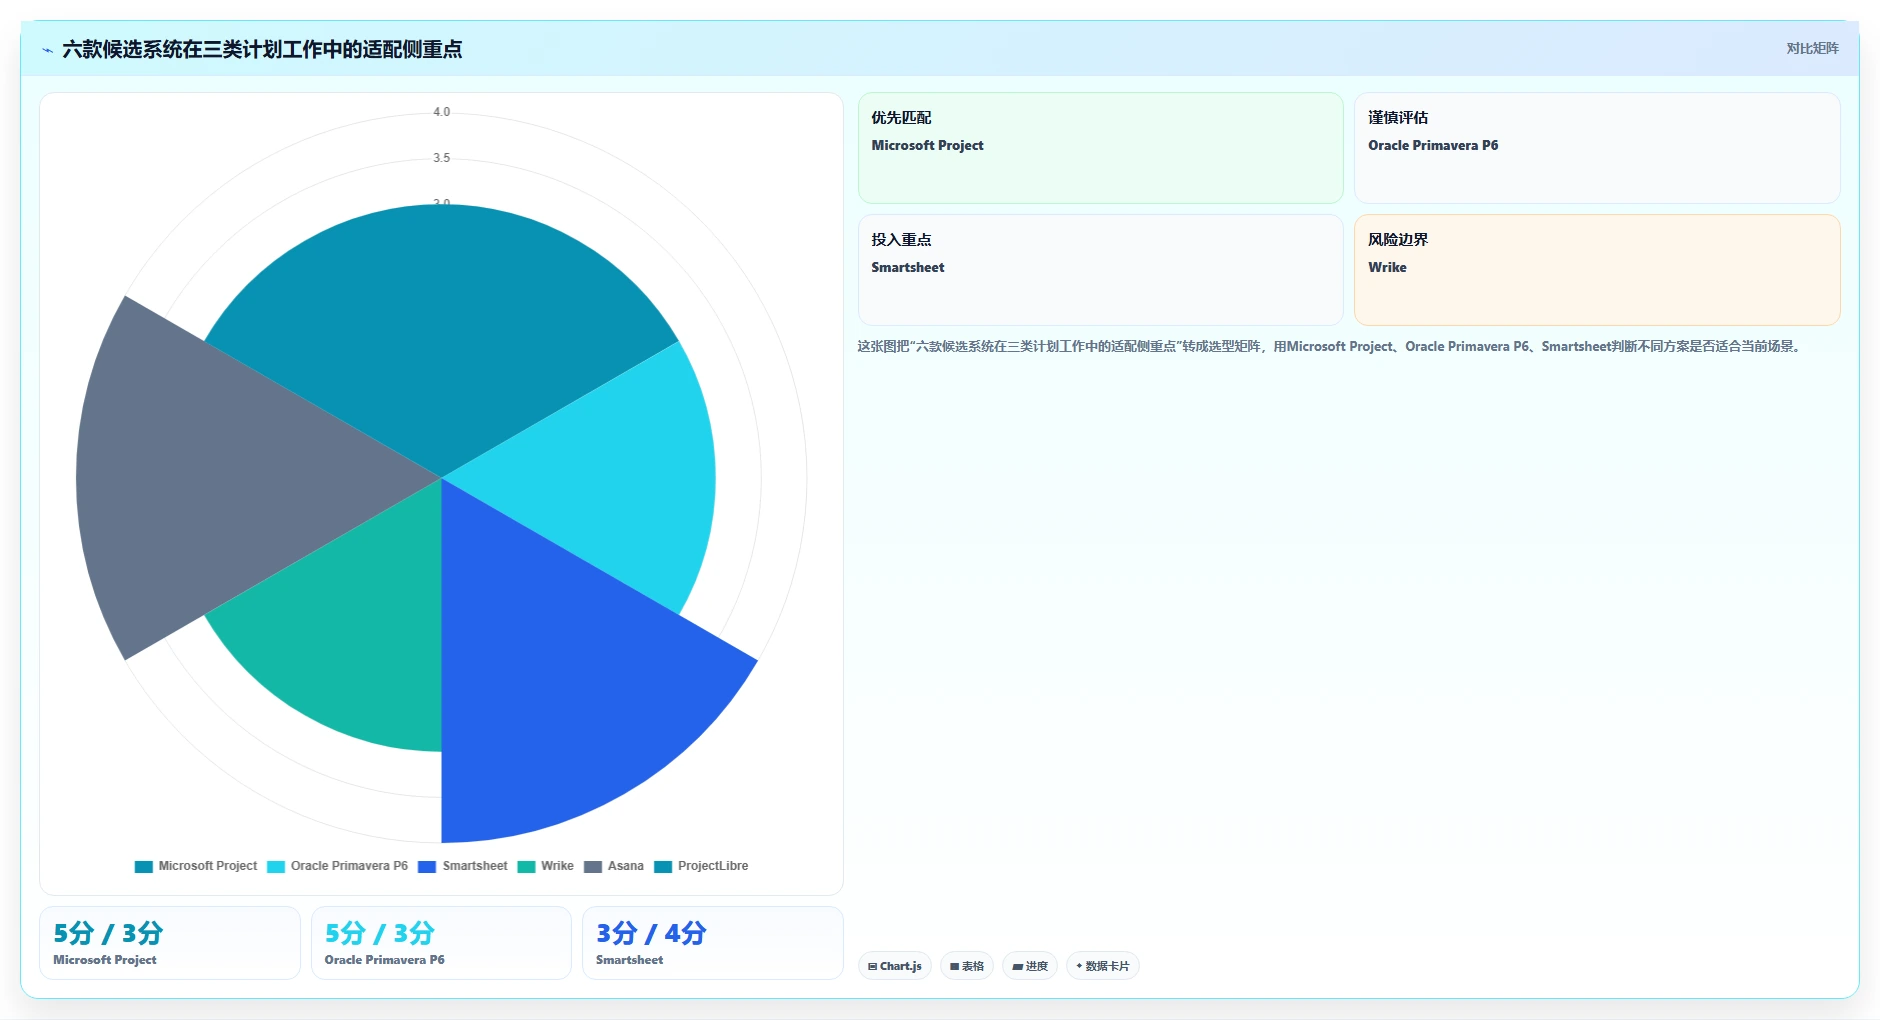Toggle Asana legend color box
The height and width of the screenshot is (1020, 1880).
click(593, 866)
